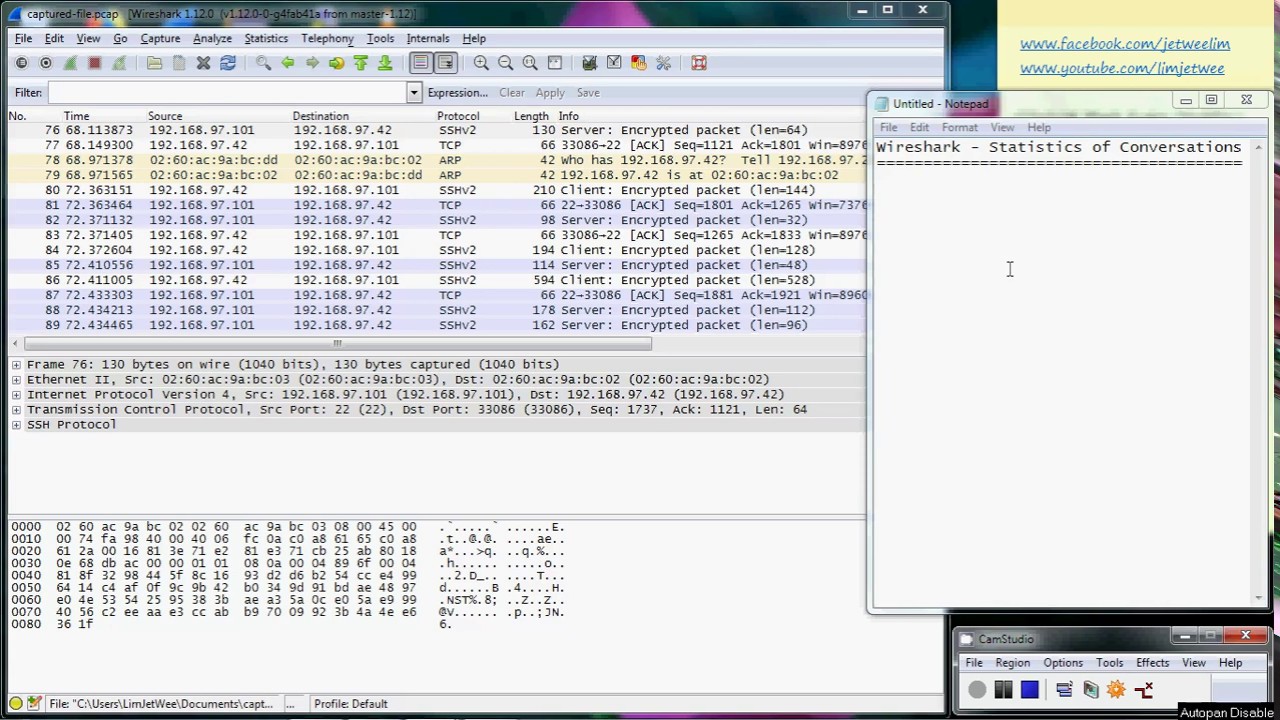This screenshot has width=1280, height=720.
Task: Sort packets by the Time column
Action: pyautogui.click(x=76, y=116)
